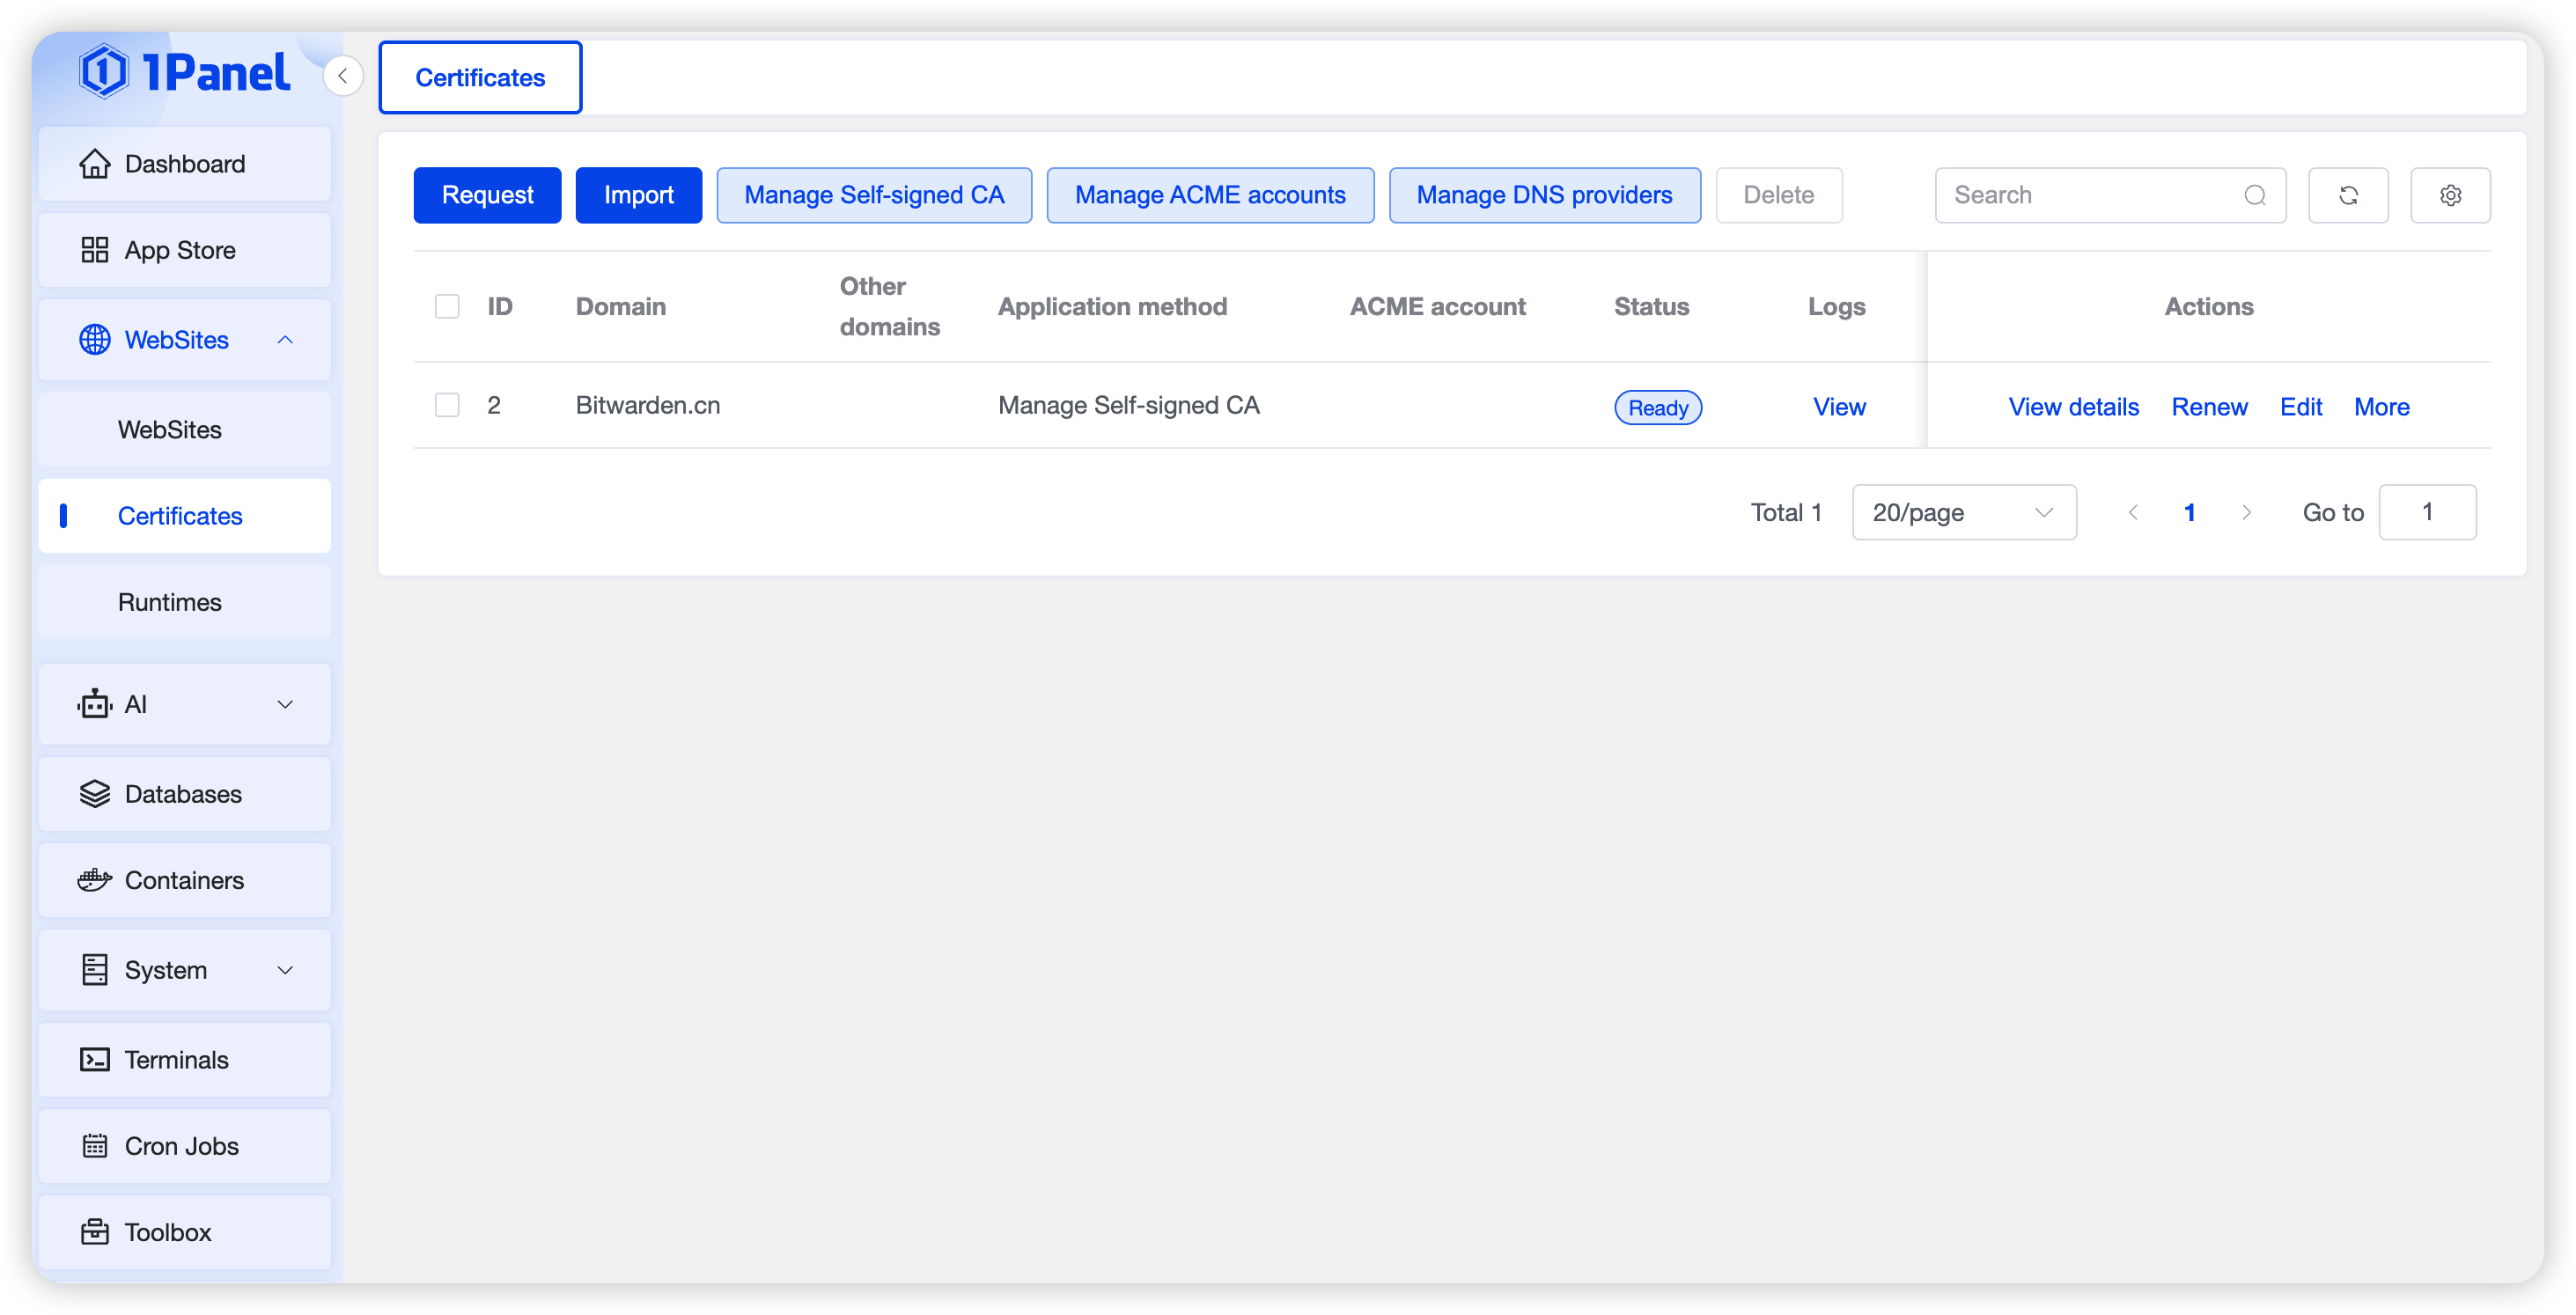This screenshot has width=2576, height=1315.
Task: Go to Containers docker icon
Action: [95, 880]
